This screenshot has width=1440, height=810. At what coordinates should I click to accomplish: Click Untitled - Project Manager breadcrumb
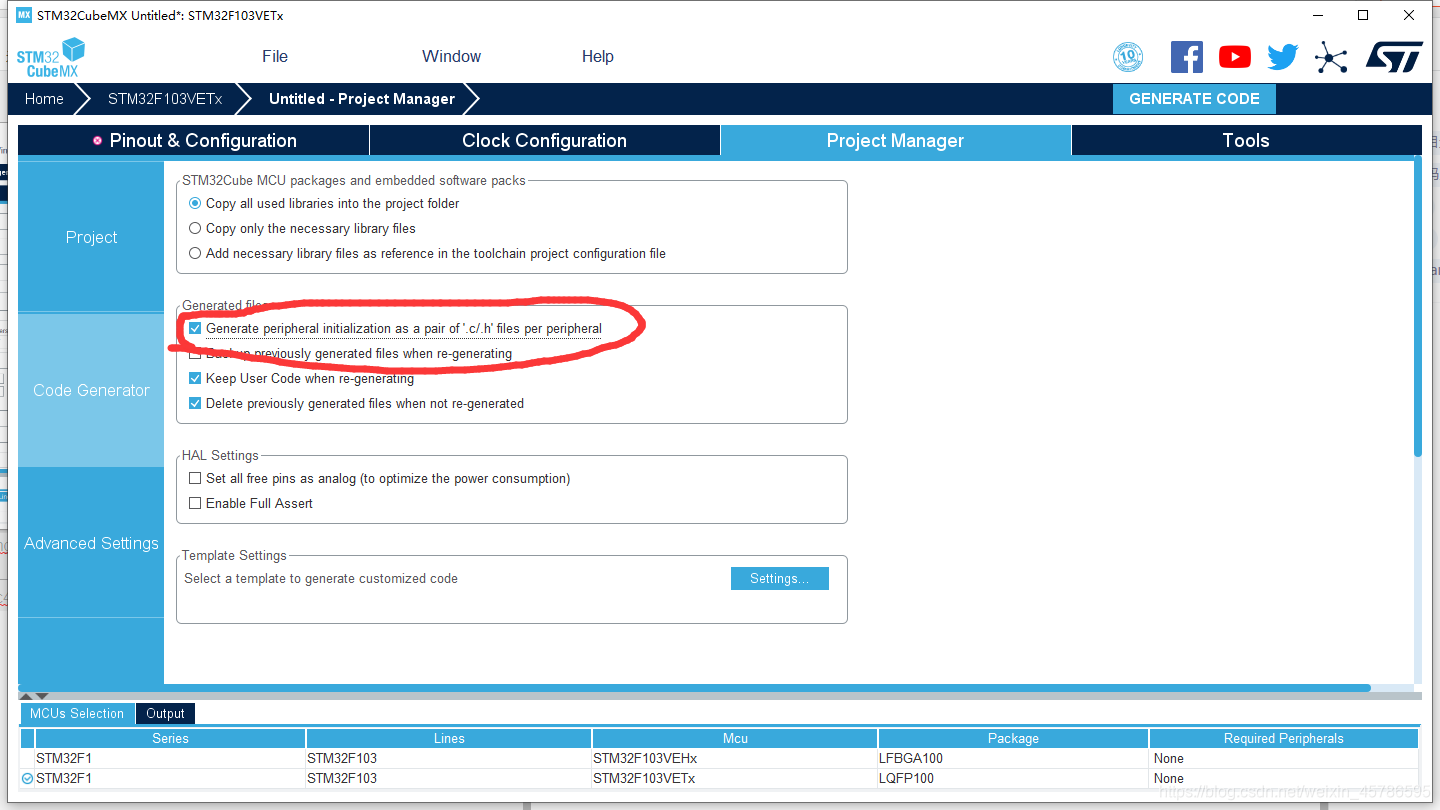tap(362, 99)
